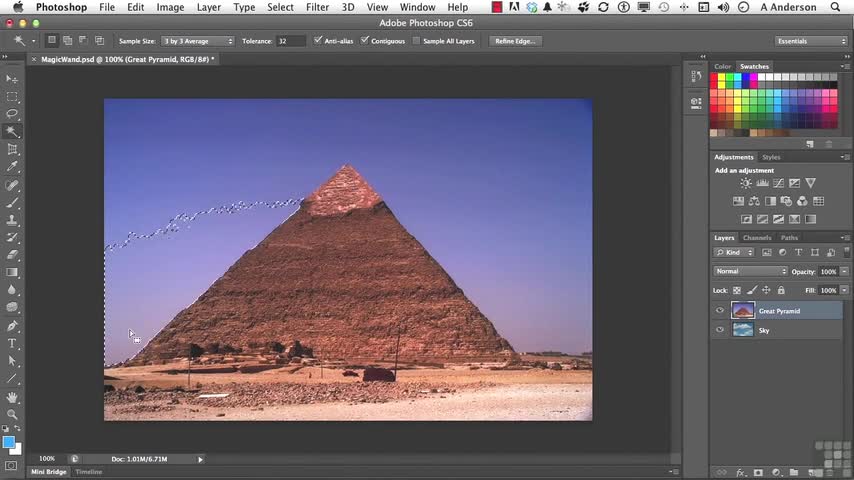The image size is (854, 480).
Task: Open status bar info arrow menu
Action: [200, 459]
